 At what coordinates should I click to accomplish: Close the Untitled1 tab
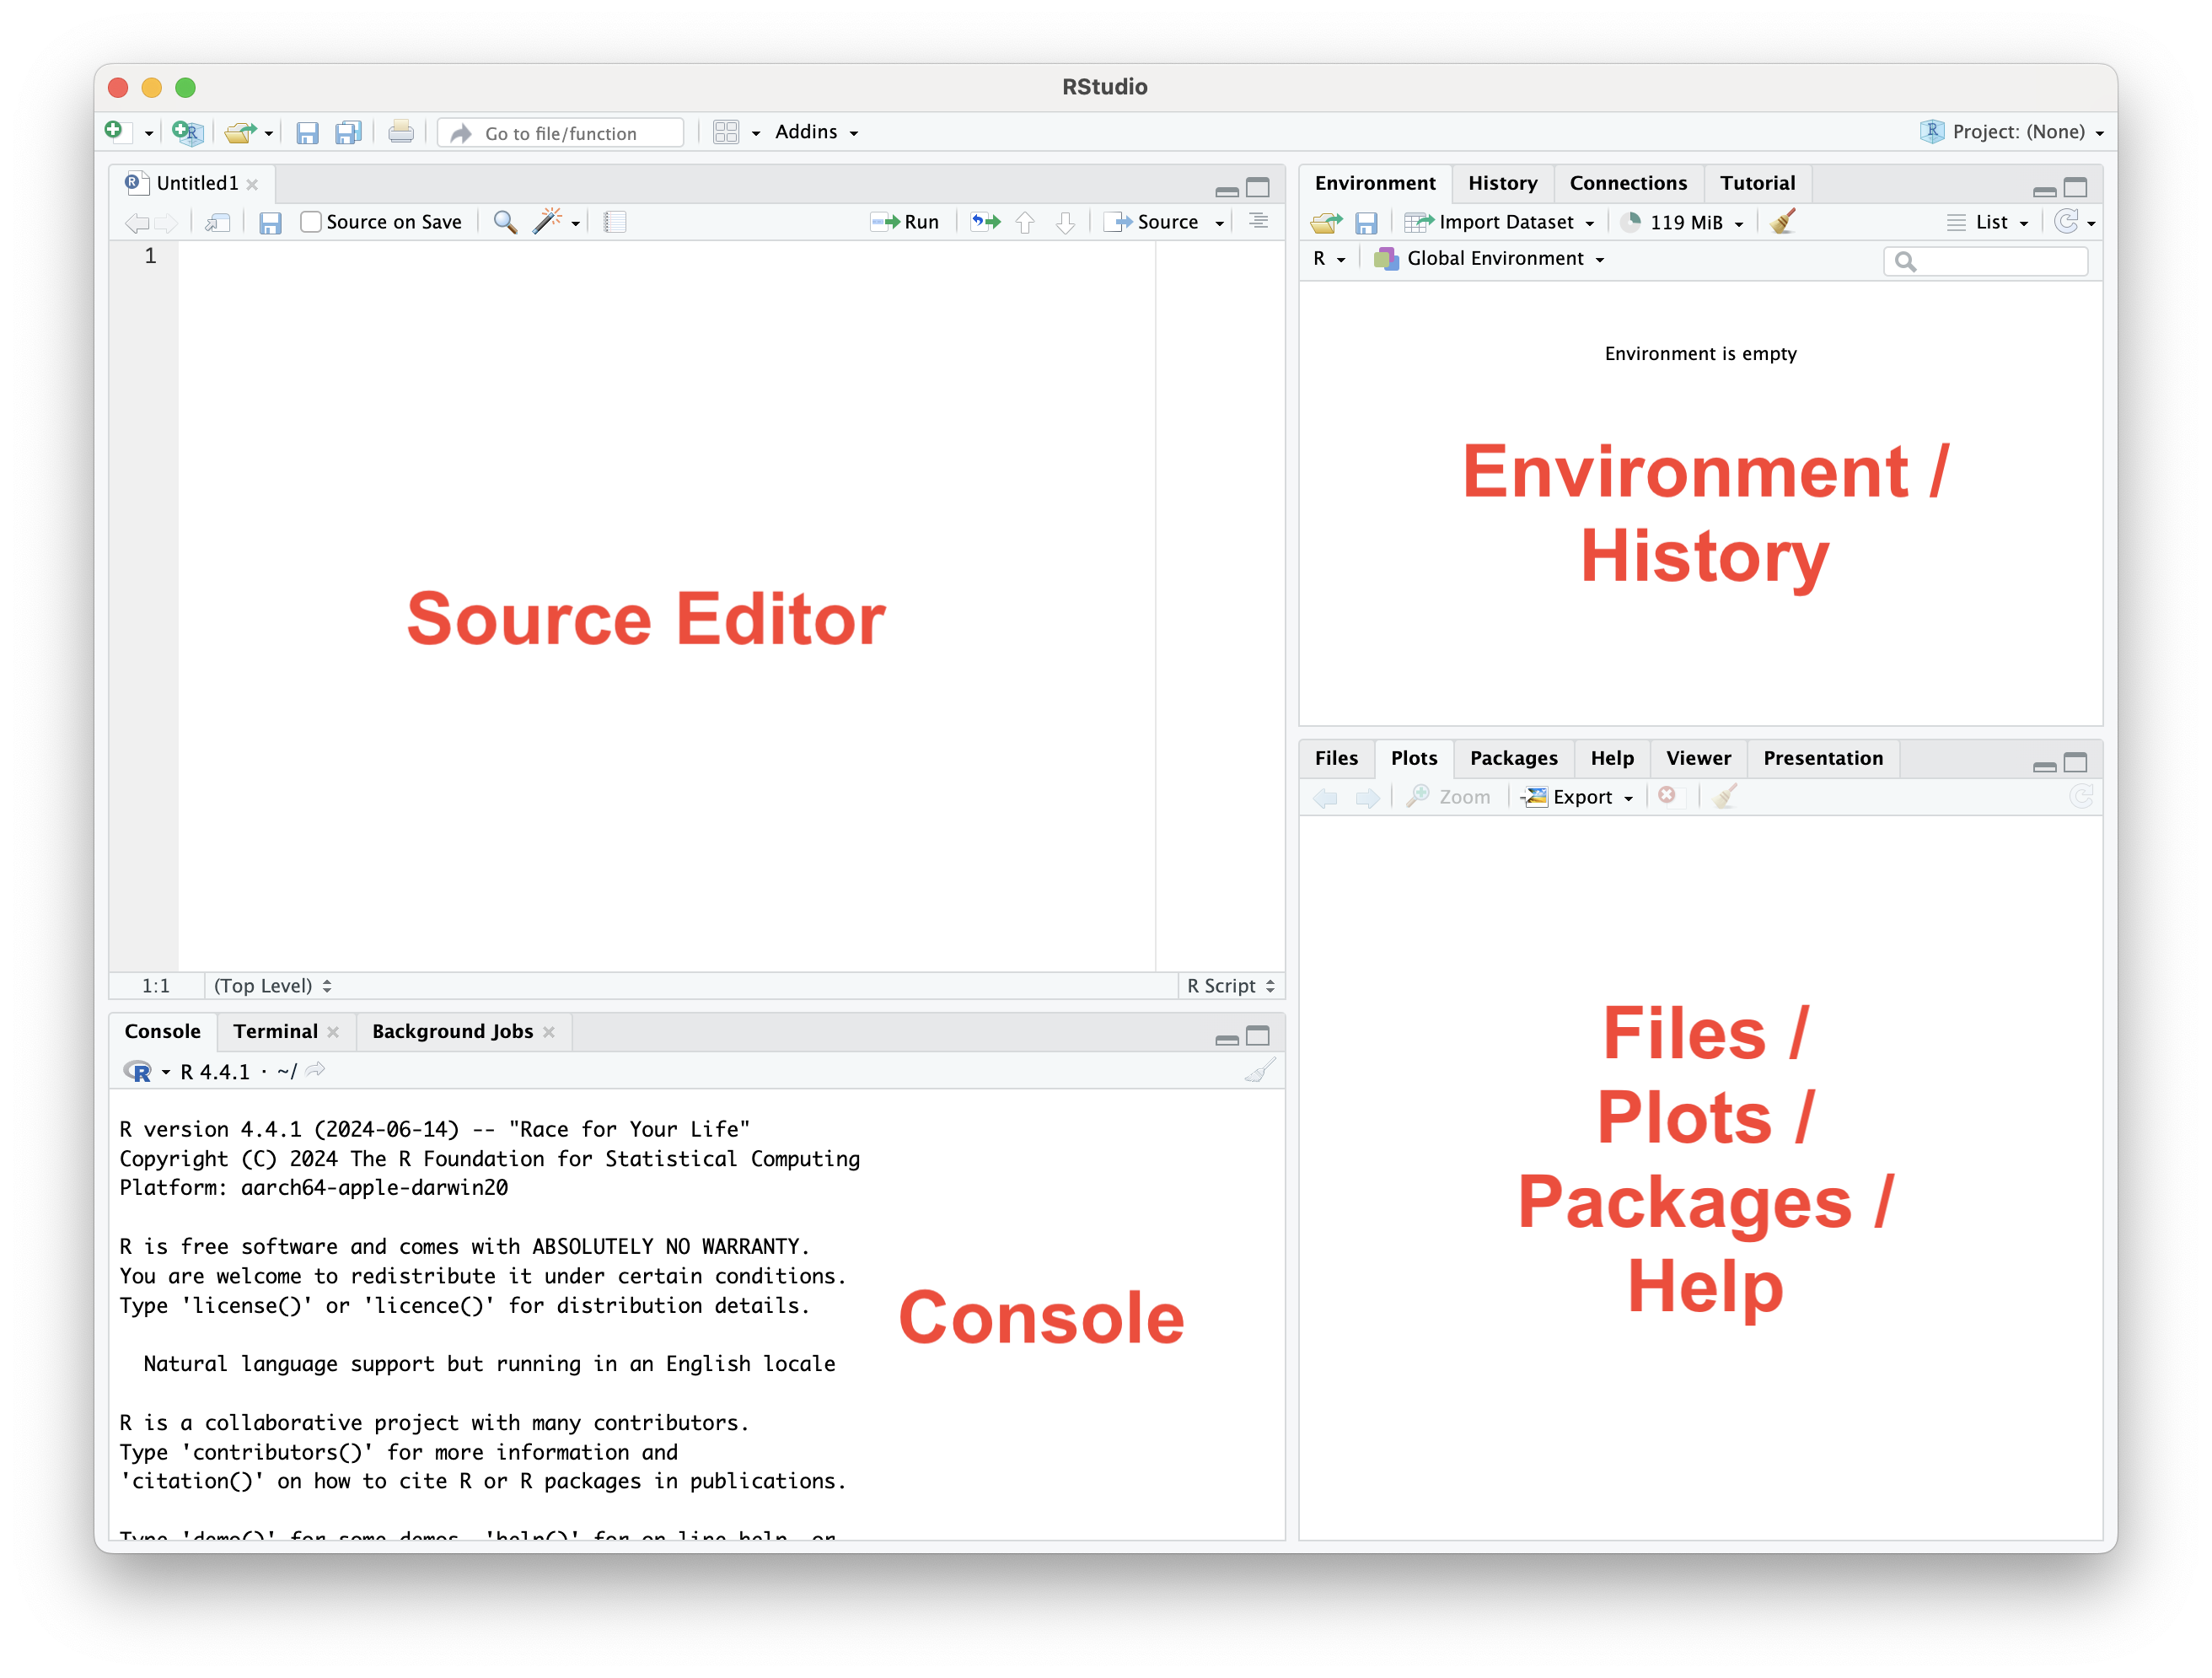pyautogui.click(x=253, y=184)
